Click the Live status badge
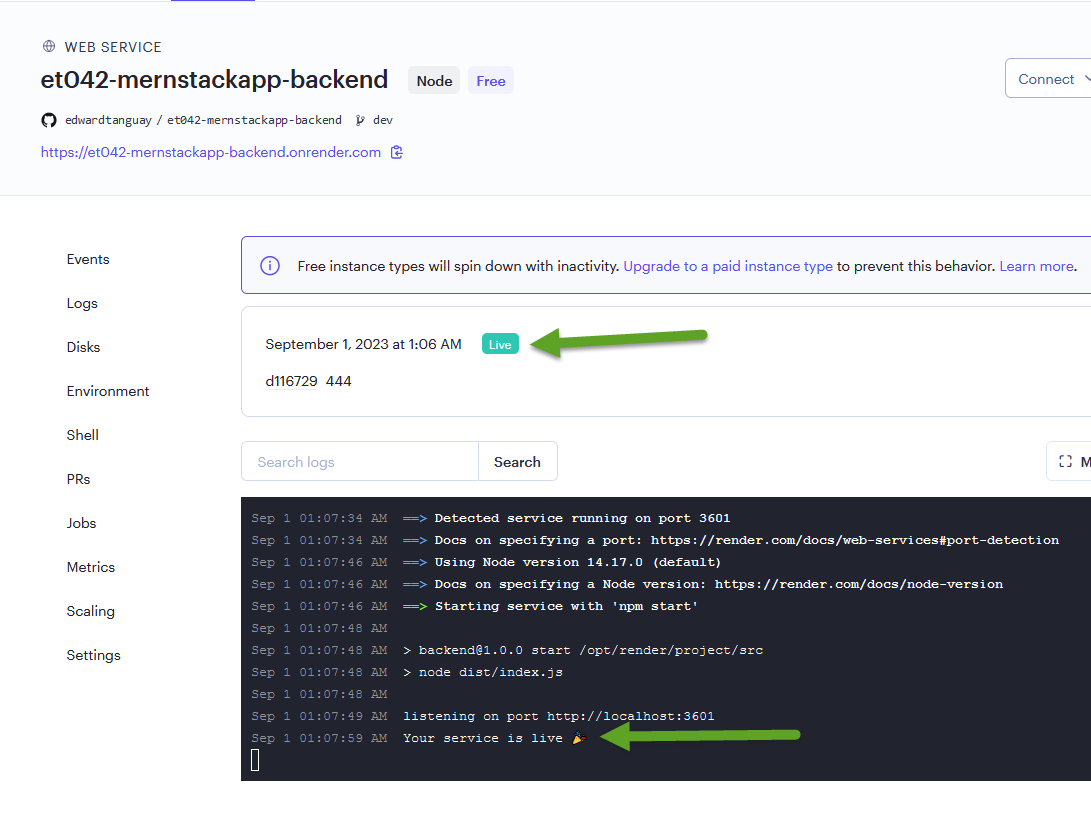 pyautogui.click(x=500, y=344)
